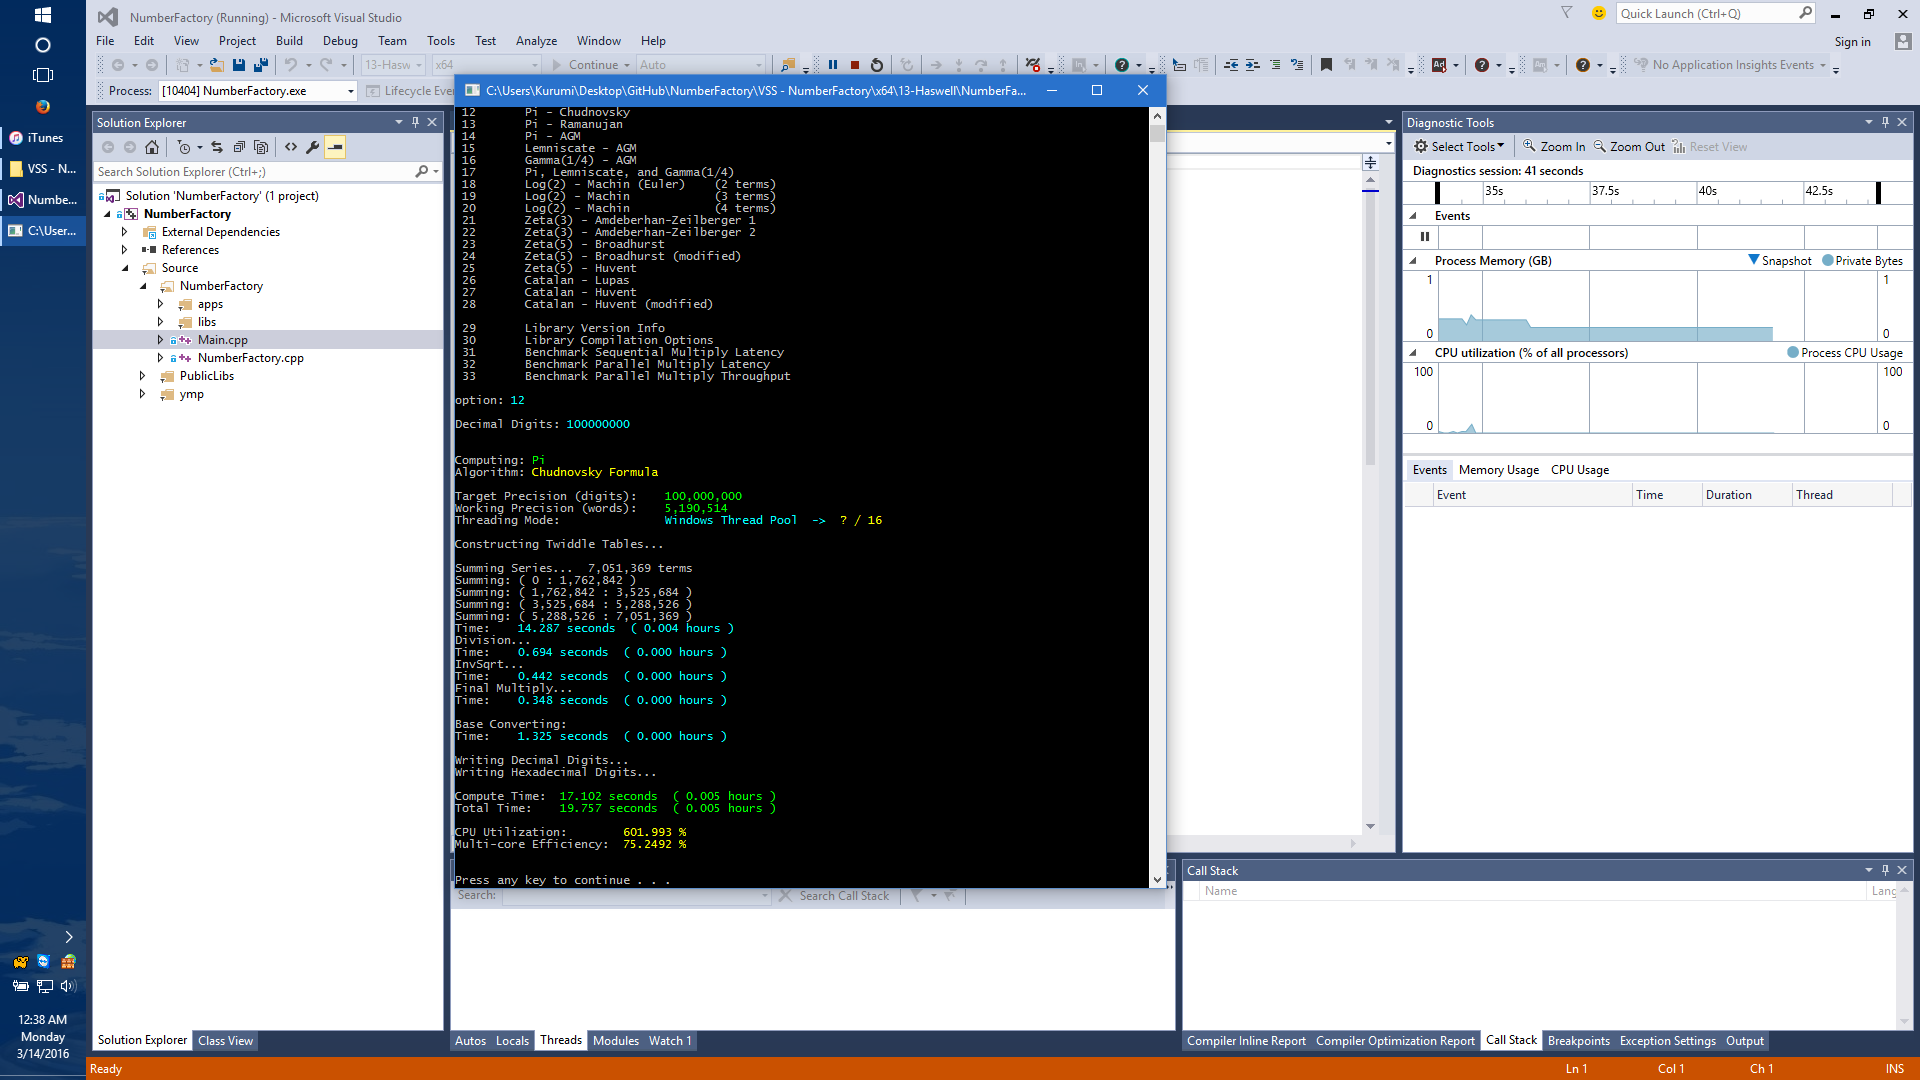Click the Home icon in Solution Explorer
The image size is (1920, 1080).
152,147
